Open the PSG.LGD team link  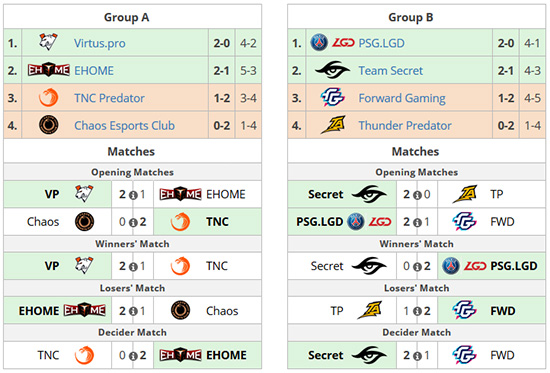(x=381, y=43)
